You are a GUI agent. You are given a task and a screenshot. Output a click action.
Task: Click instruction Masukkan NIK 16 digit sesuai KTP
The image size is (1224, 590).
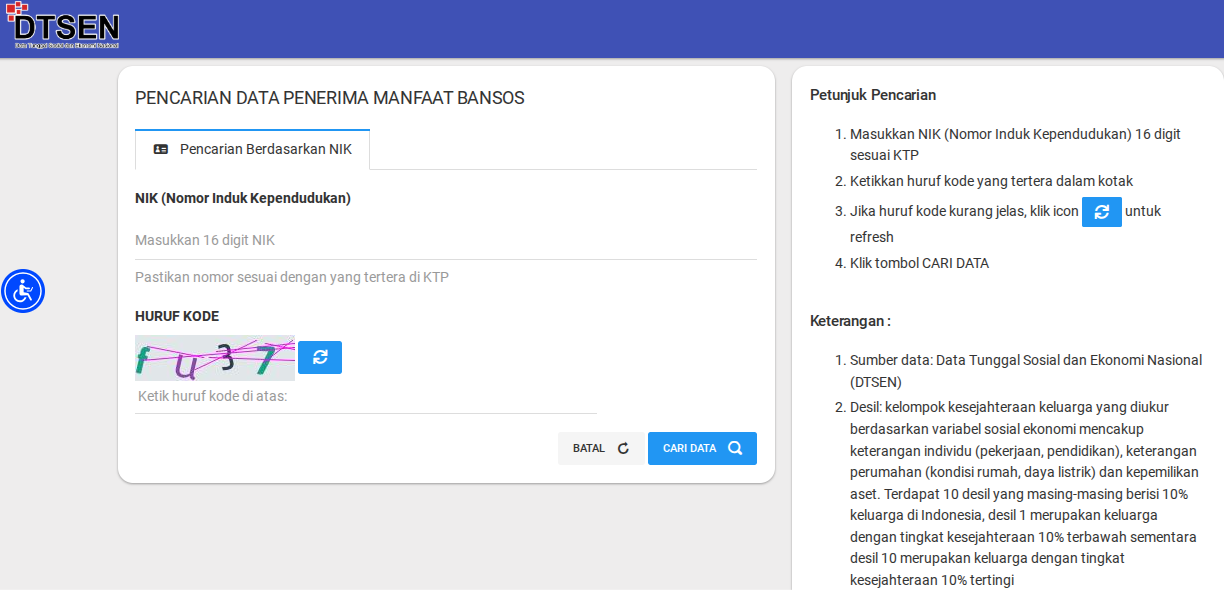coord(1015,144)
